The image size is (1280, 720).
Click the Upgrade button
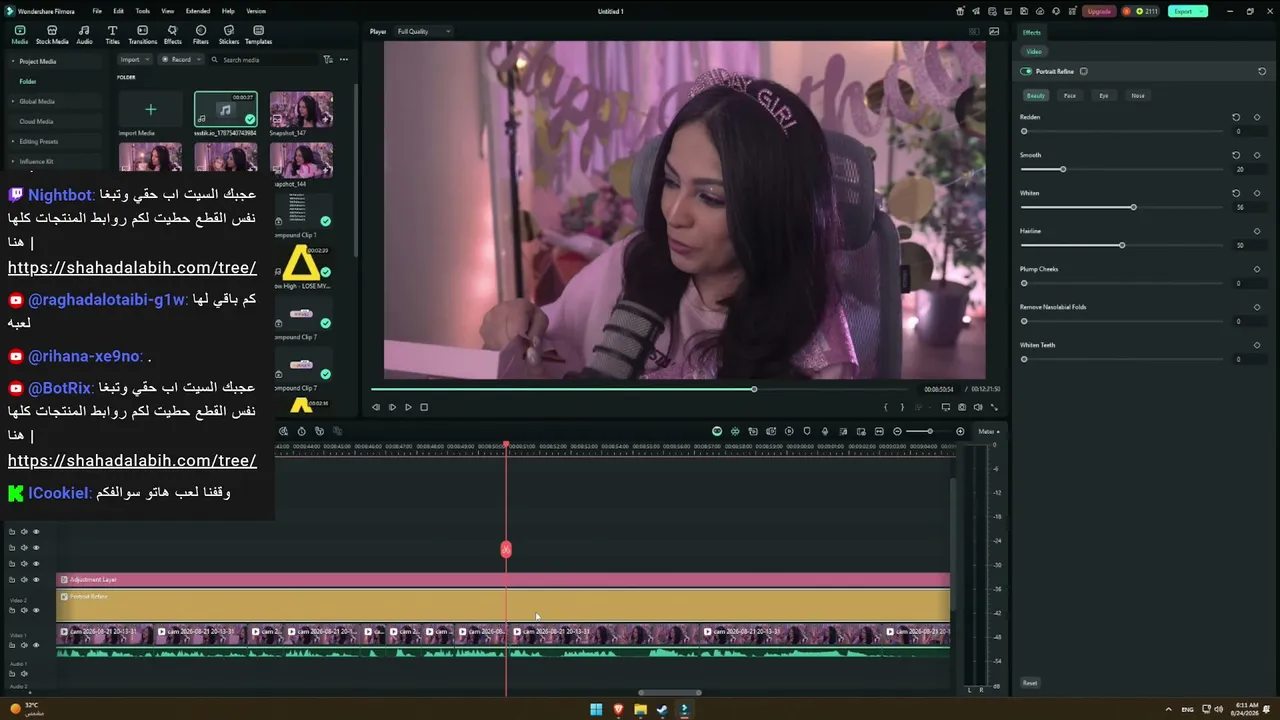click(1099, 11)
